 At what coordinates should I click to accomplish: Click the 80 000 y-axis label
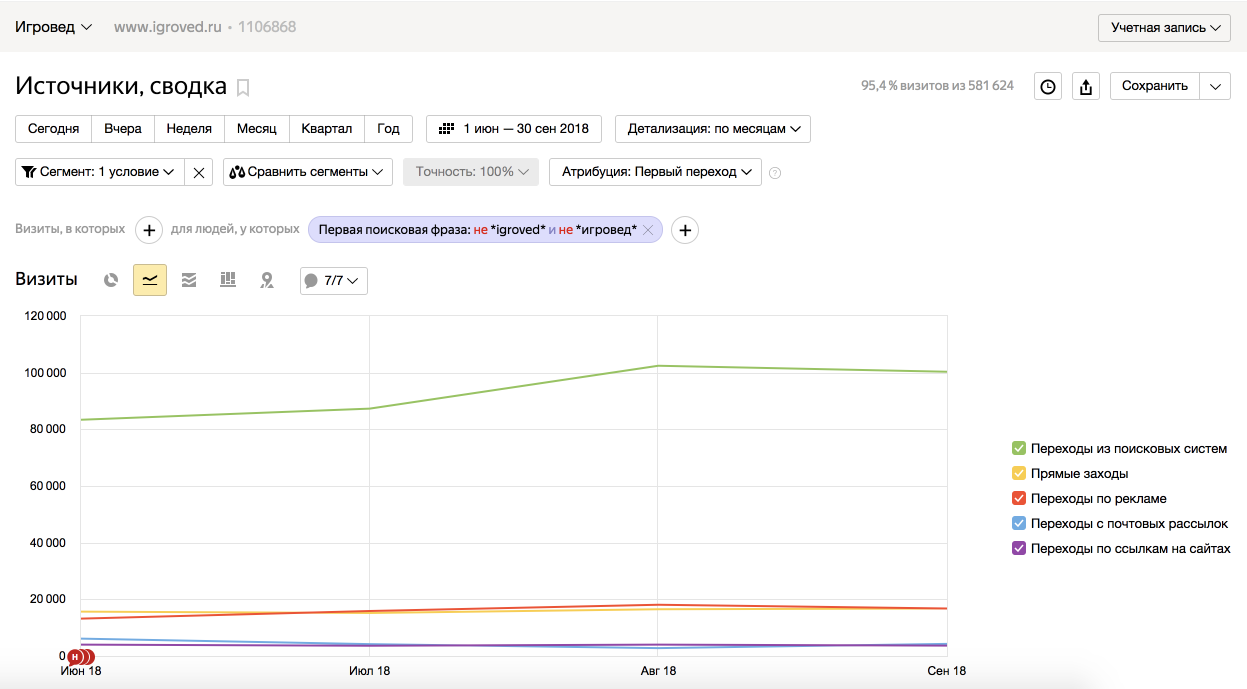tap(46, 429)
